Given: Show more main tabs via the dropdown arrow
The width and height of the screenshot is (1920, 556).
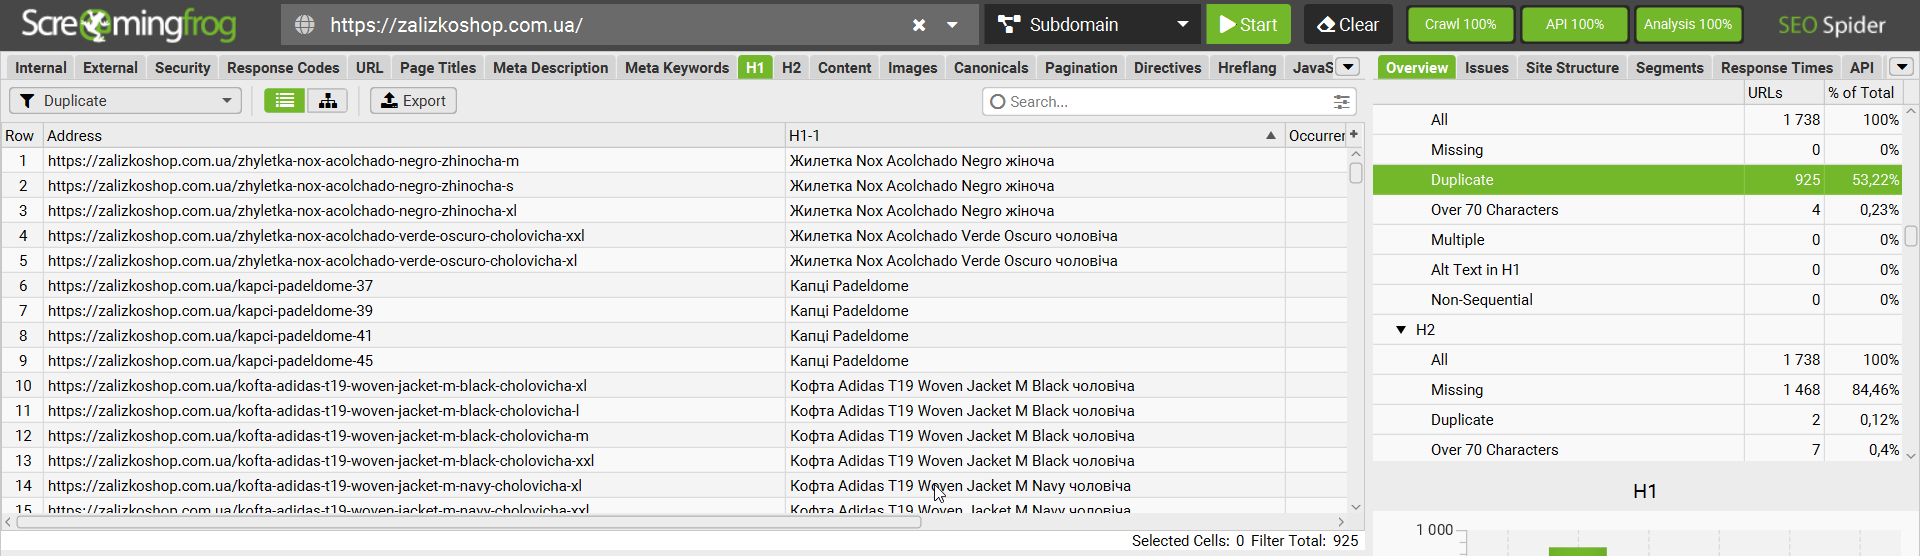Looking at the screenshot, I should point(1348,67).
